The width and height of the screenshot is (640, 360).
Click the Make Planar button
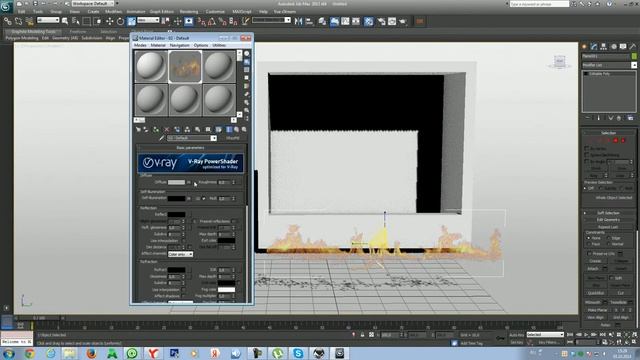pyautogui.click(x=597, y=310)
